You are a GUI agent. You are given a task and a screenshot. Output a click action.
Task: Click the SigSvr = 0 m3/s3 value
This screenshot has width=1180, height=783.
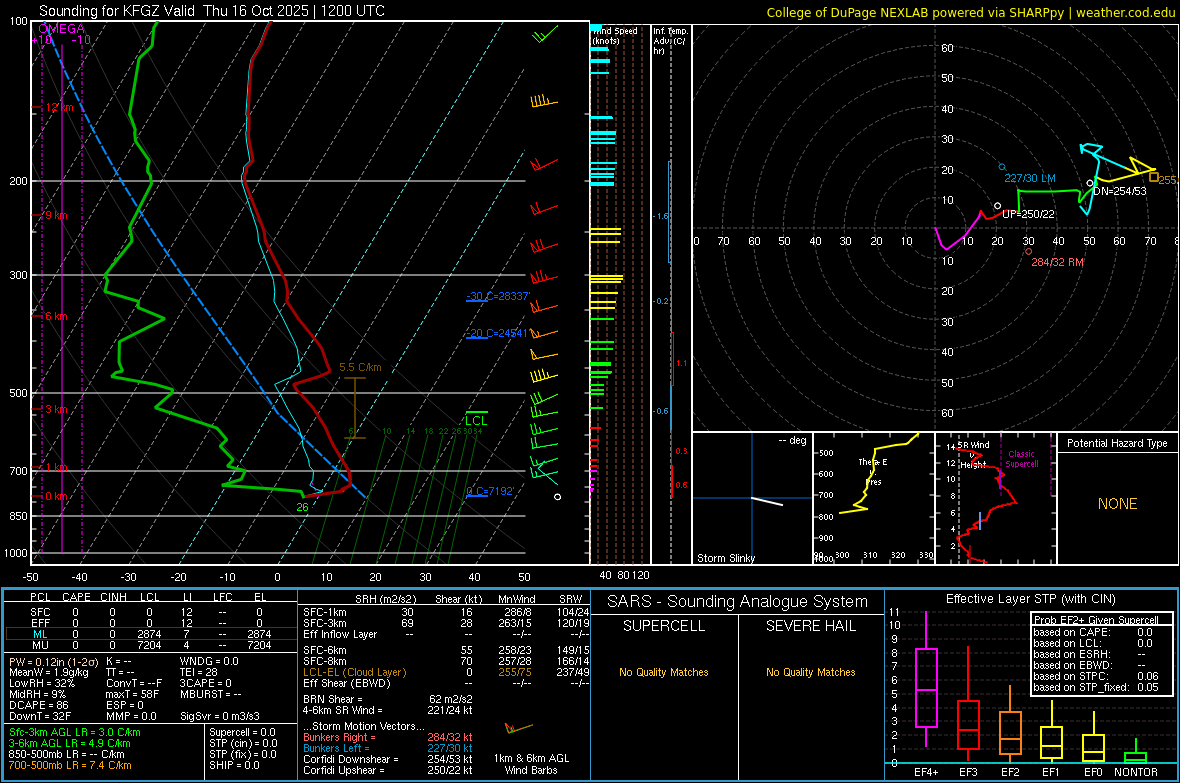point(220,716)
